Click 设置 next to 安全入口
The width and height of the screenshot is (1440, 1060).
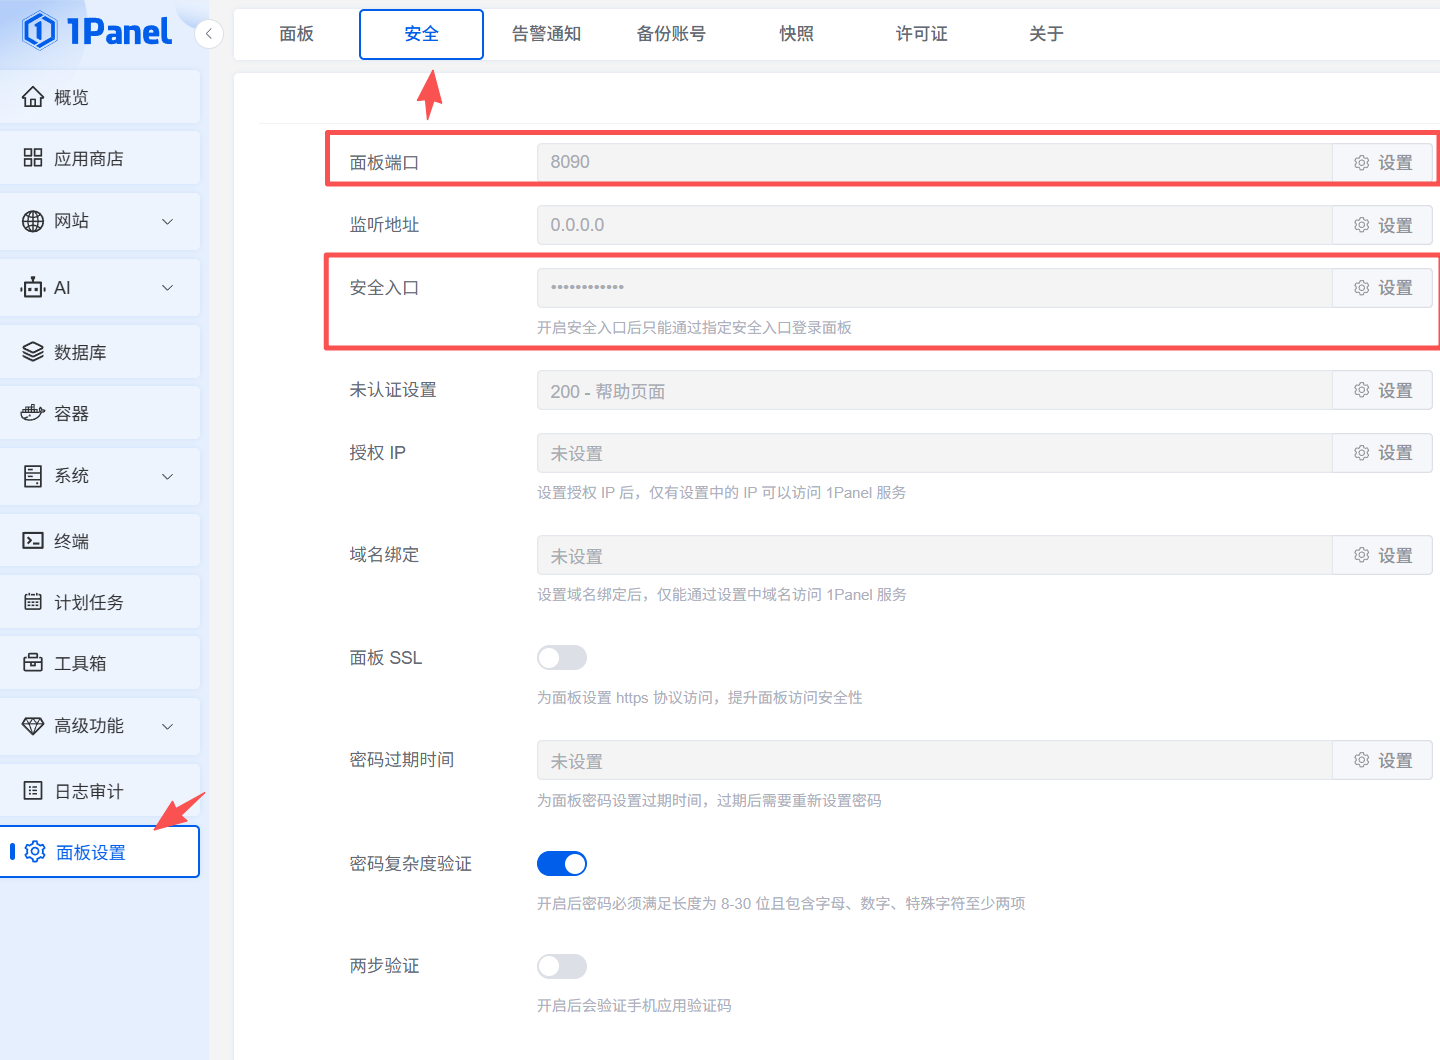coord(1383,287)
